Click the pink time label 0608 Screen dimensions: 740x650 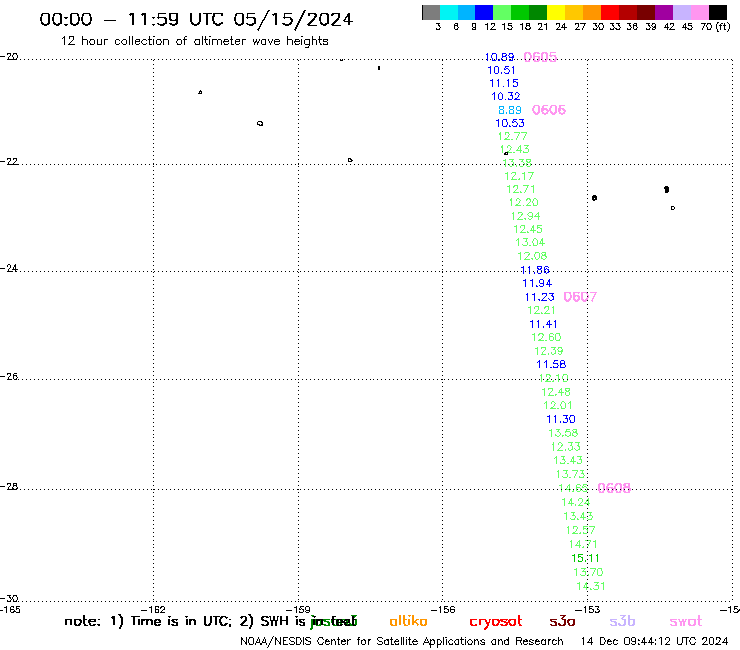[x=614, y=488]
